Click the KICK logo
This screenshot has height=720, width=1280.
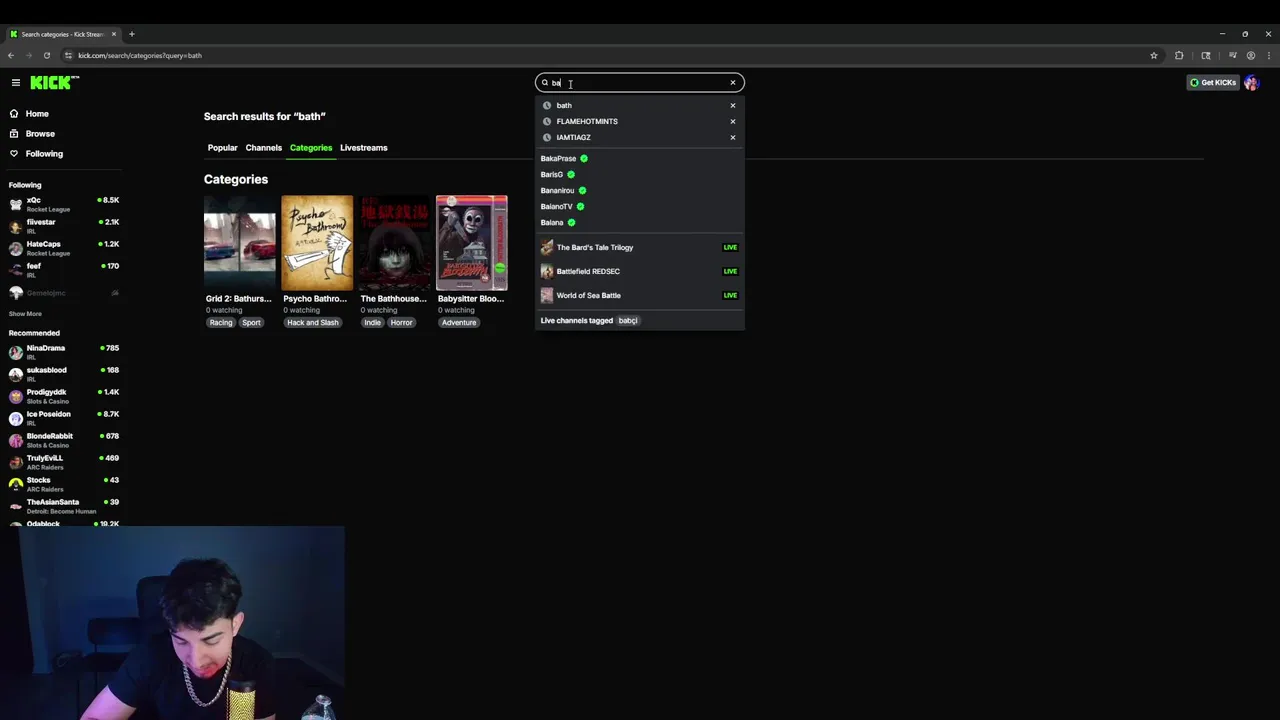click(x=54, y=83)
